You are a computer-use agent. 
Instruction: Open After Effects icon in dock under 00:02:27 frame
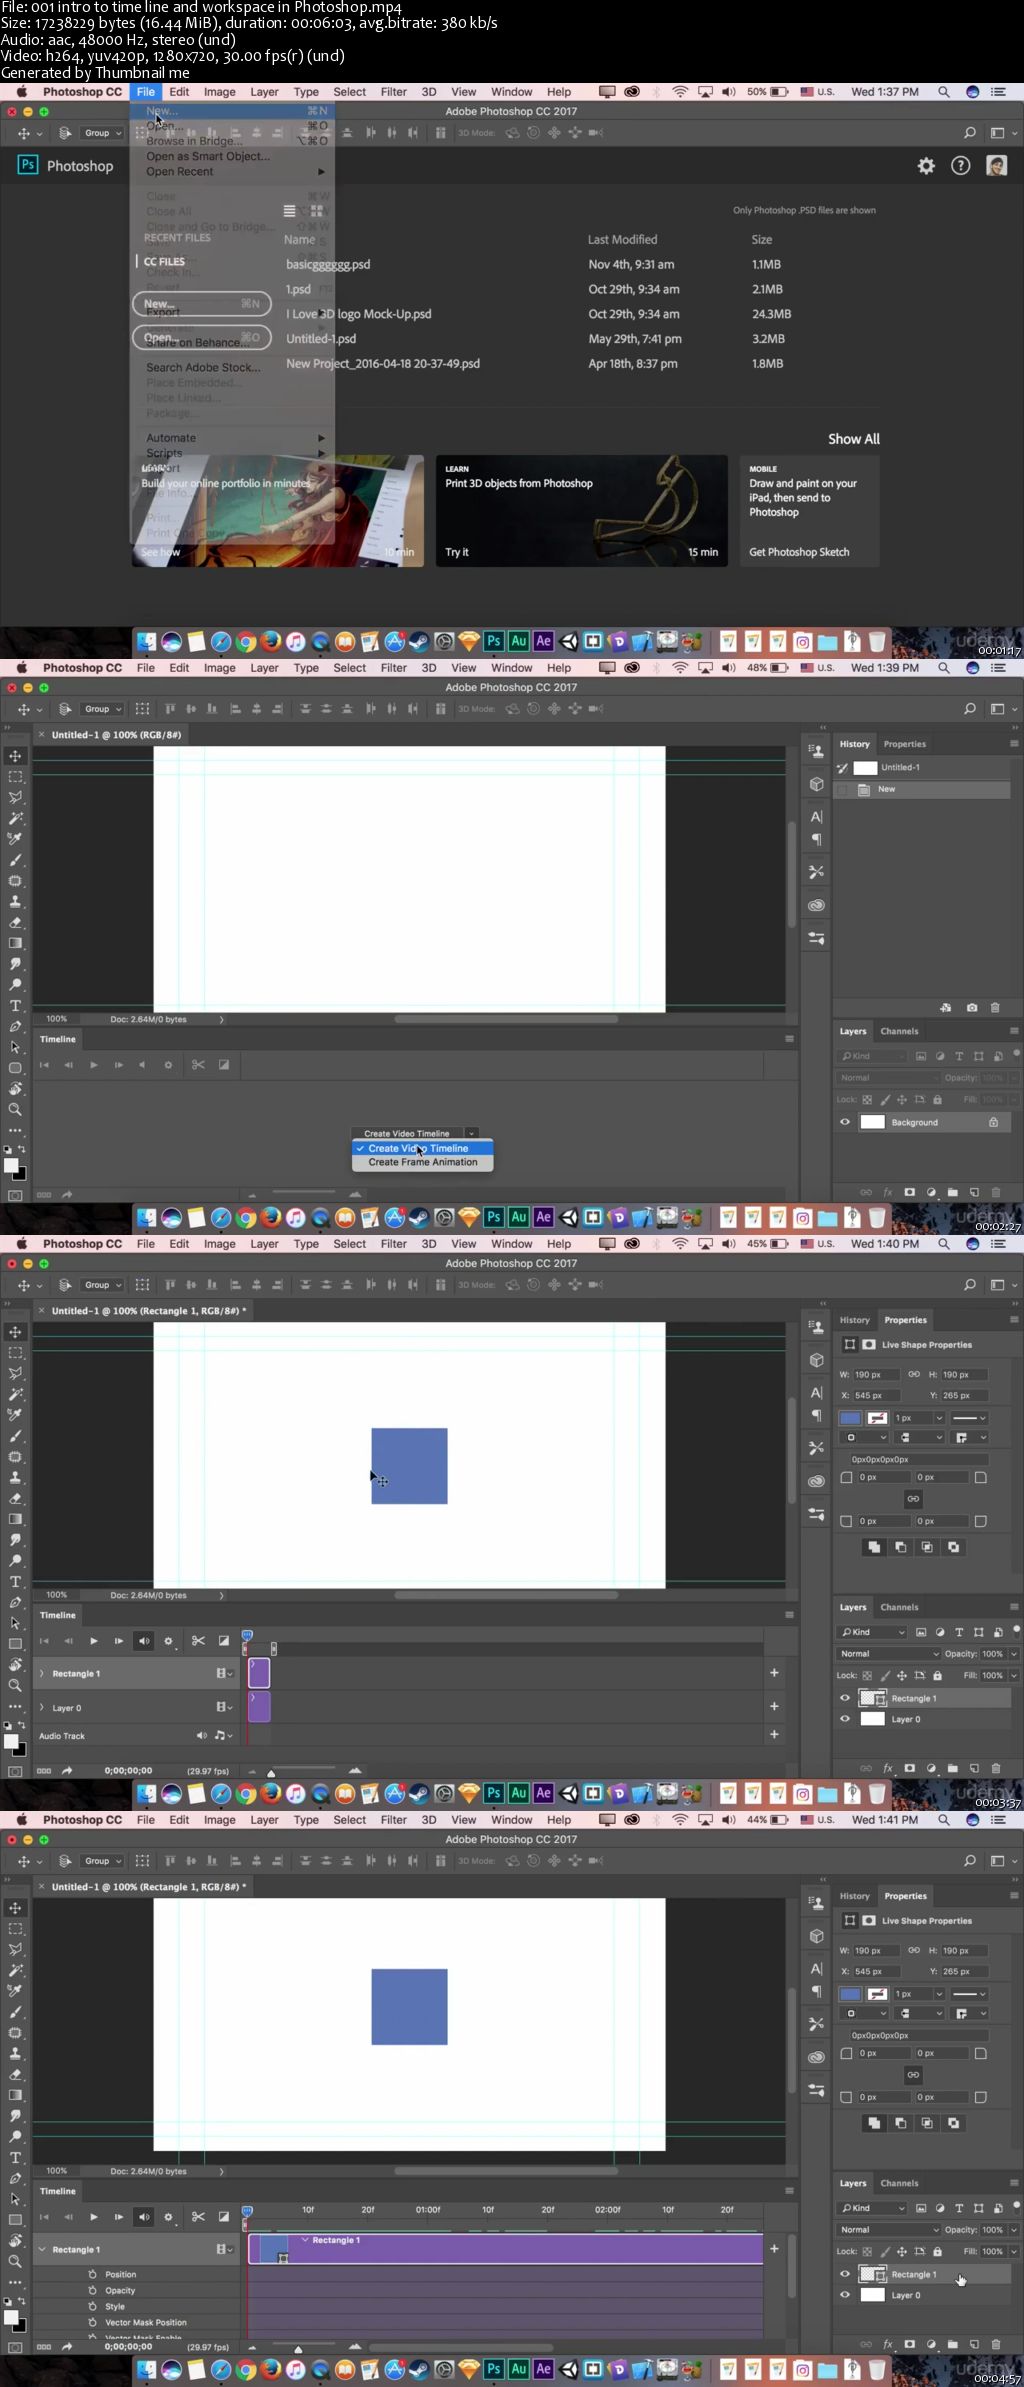pos(543,1217)
